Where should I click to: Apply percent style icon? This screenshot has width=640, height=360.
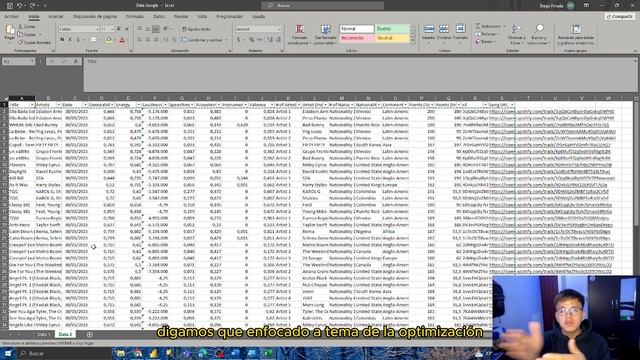[x=251, y=40]
